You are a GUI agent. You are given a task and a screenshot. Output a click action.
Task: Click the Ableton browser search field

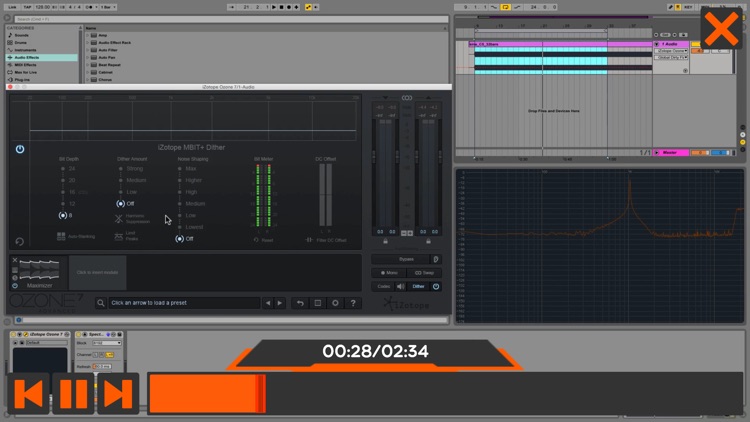click(232, 19)
